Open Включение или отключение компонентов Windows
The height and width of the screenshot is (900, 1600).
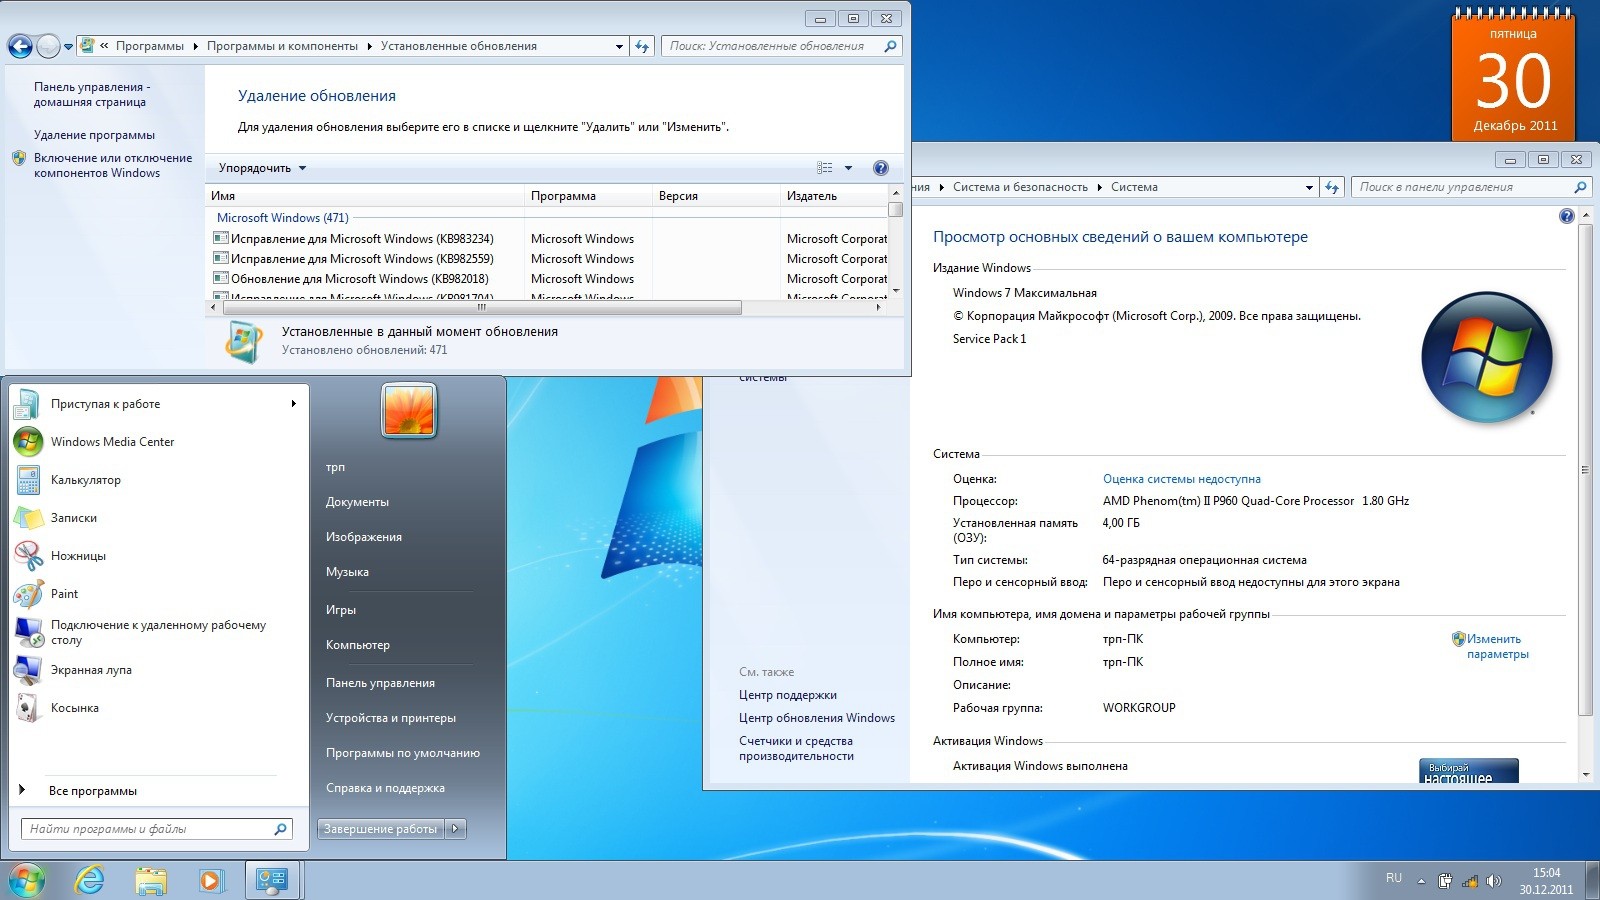(113, 165)
